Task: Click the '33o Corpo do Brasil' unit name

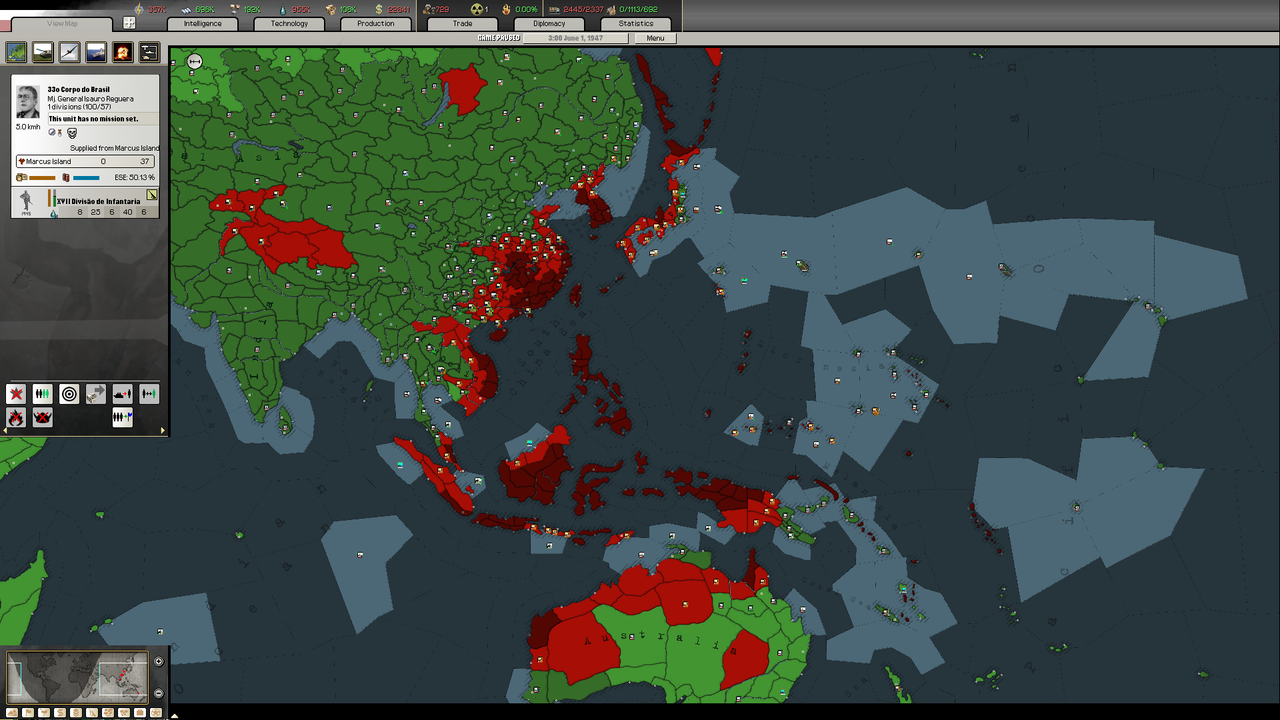Action: coord(79,90)
